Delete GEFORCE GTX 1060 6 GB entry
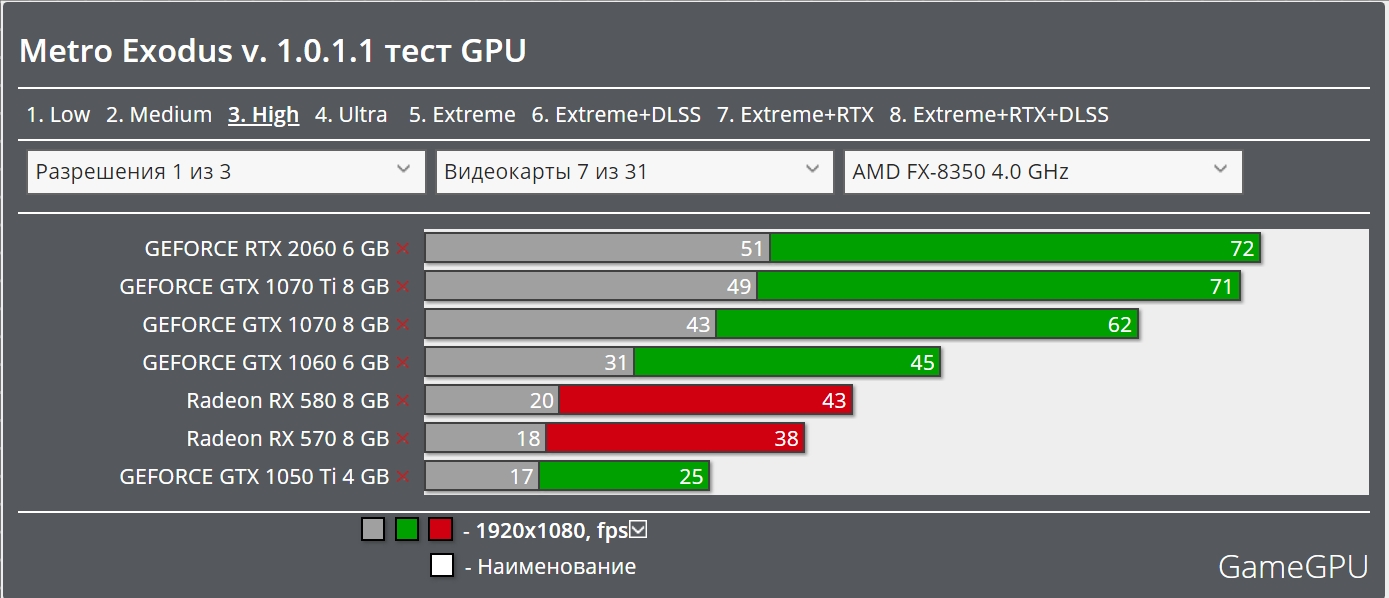 (x=403, y=363)
